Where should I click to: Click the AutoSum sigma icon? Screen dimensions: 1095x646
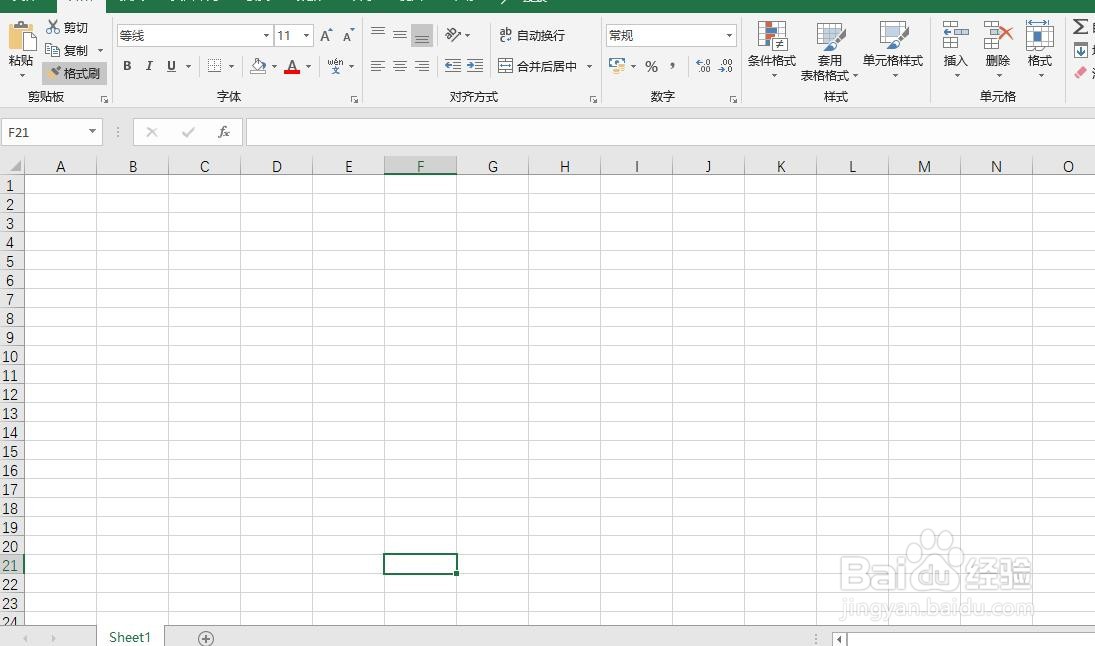pyautogui.click(x=1080, y=27)
